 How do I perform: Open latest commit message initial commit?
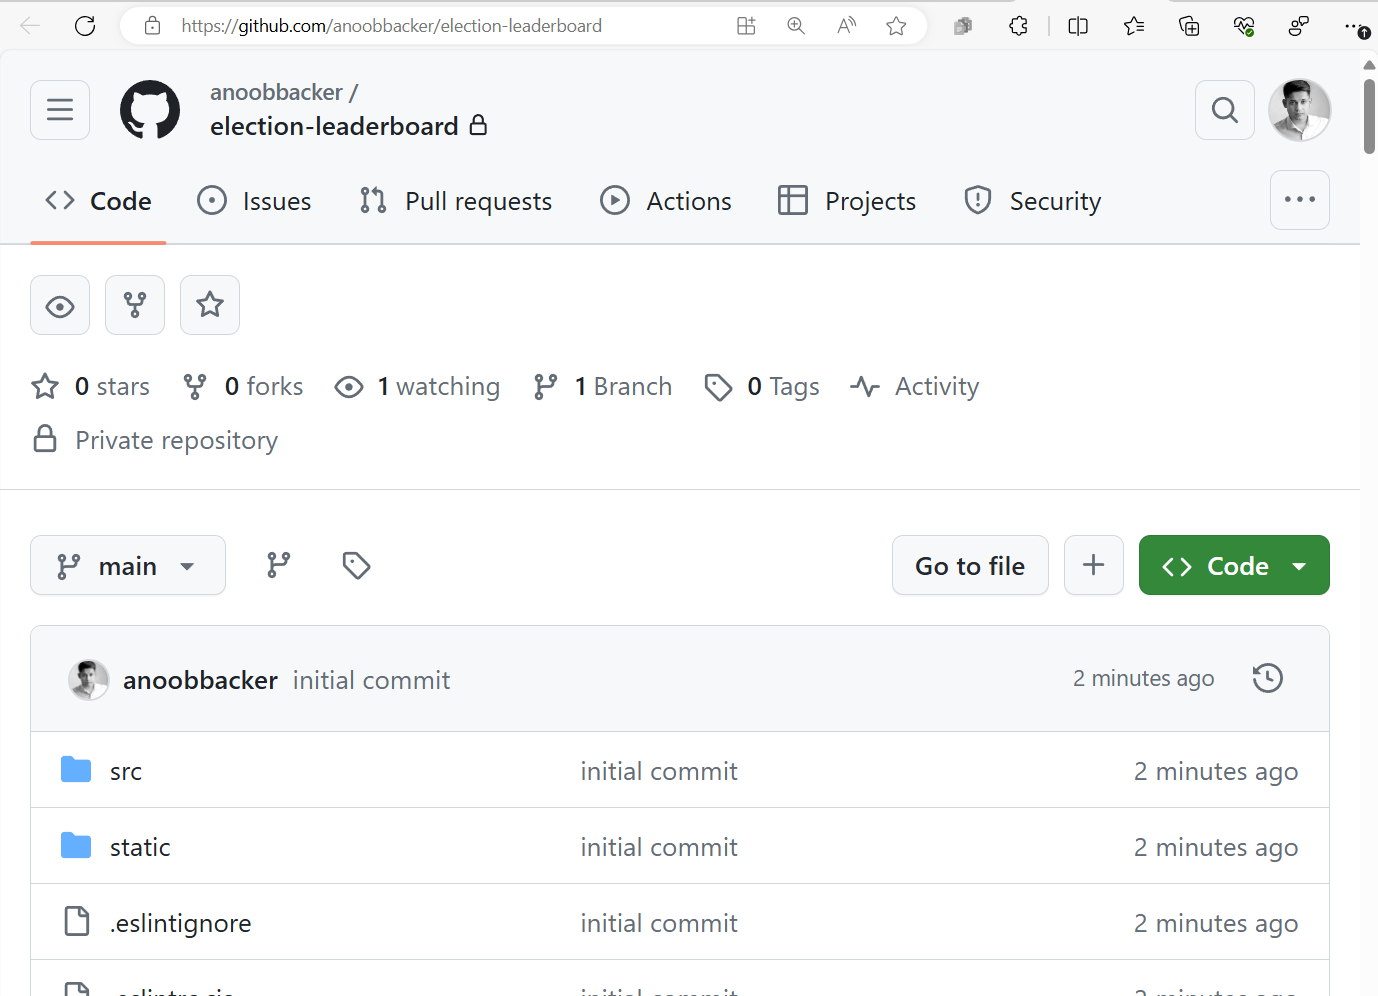pyautogui.click(x=371, y=680)
